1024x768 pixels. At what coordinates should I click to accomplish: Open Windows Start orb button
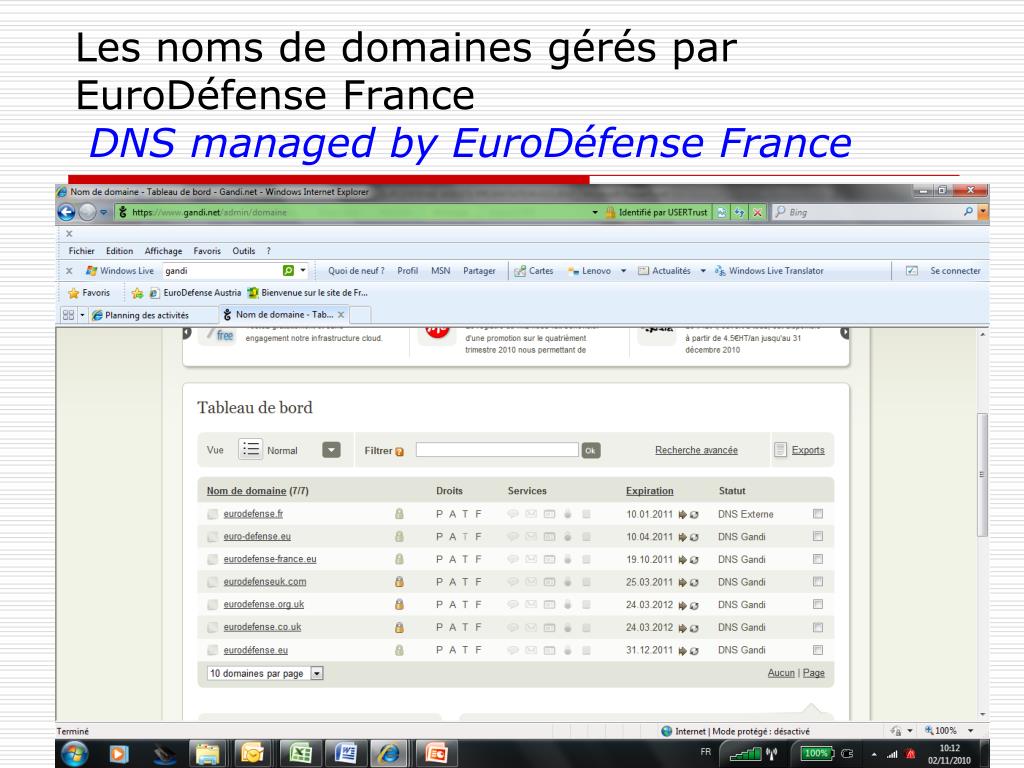(74, 754)
